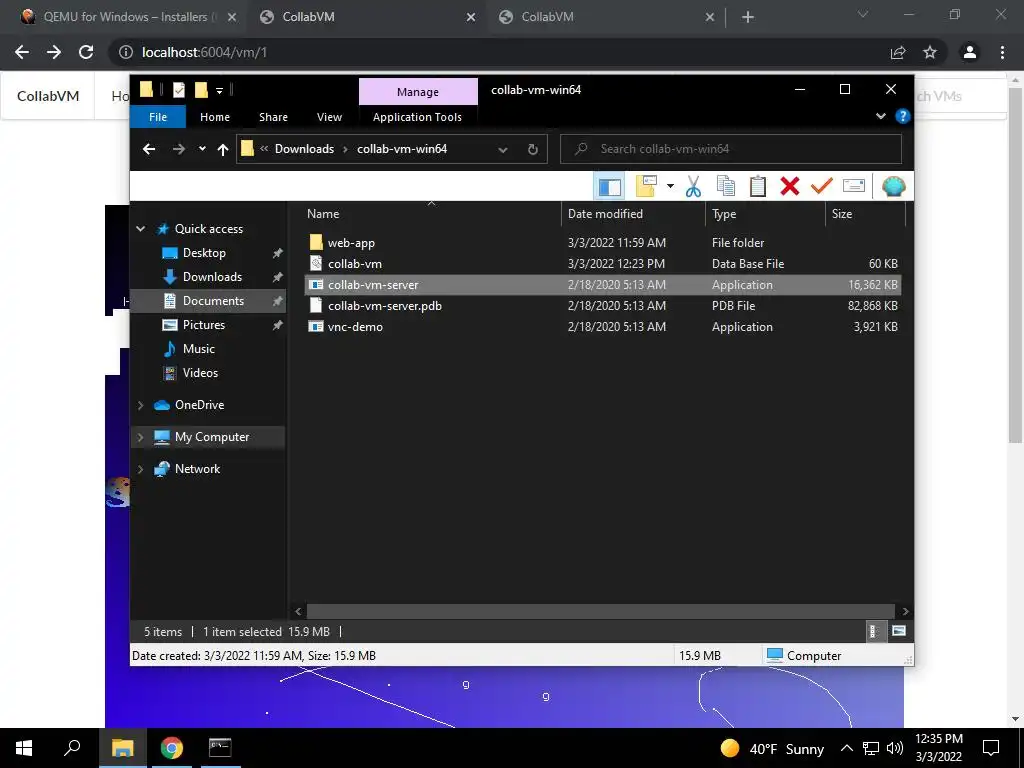Open Desktop in Quick access
This screenshot has height=768, width=1024.
[204, 253]
